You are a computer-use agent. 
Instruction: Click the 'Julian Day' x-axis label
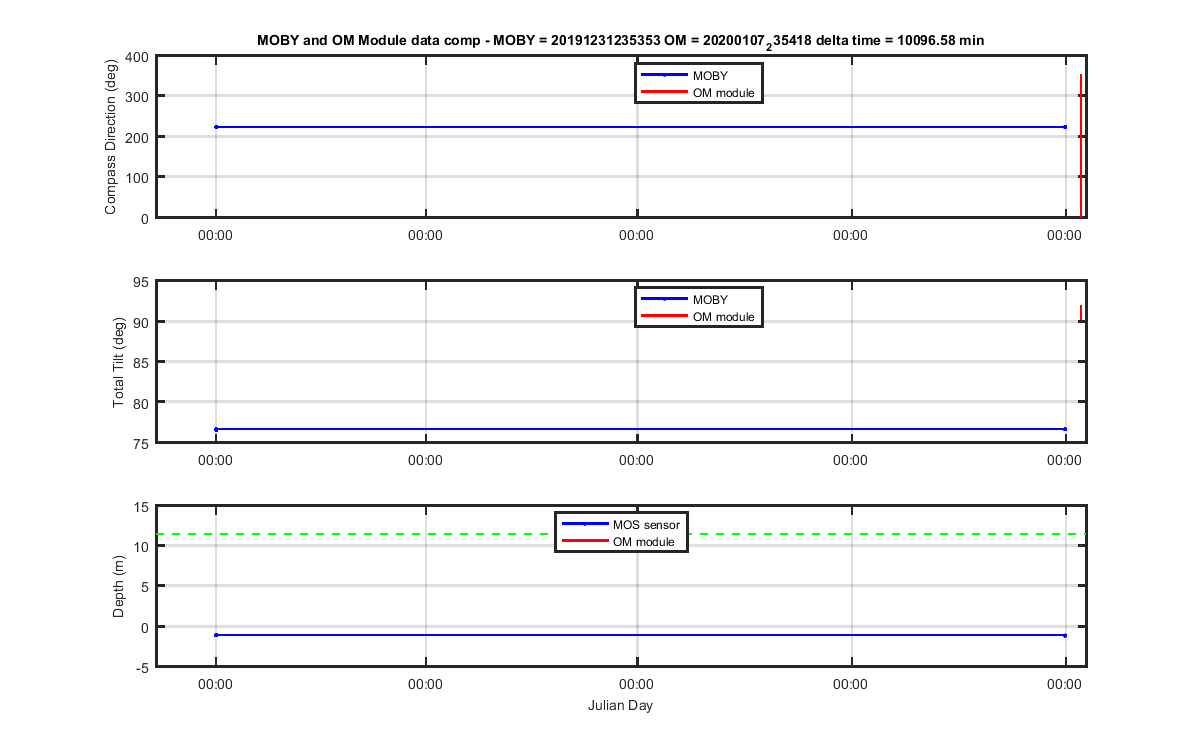[x=621, y=706]
